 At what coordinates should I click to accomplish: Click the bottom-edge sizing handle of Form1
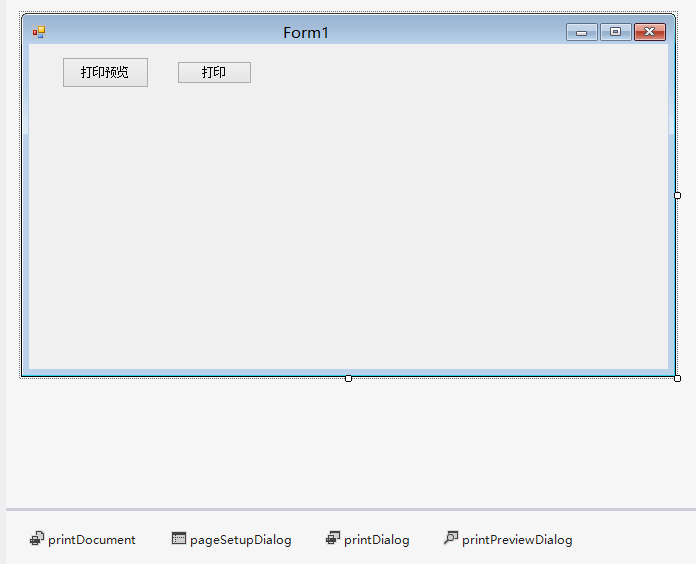coord(348,378)
